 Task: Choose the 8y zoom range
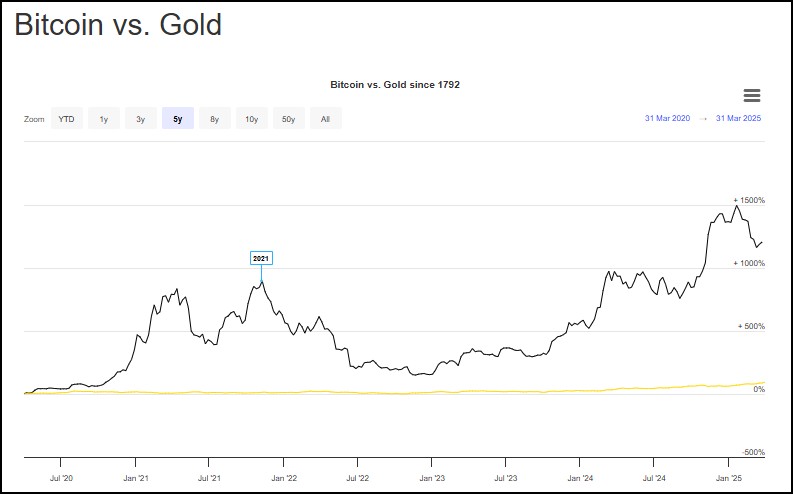[x=215, y=119]
